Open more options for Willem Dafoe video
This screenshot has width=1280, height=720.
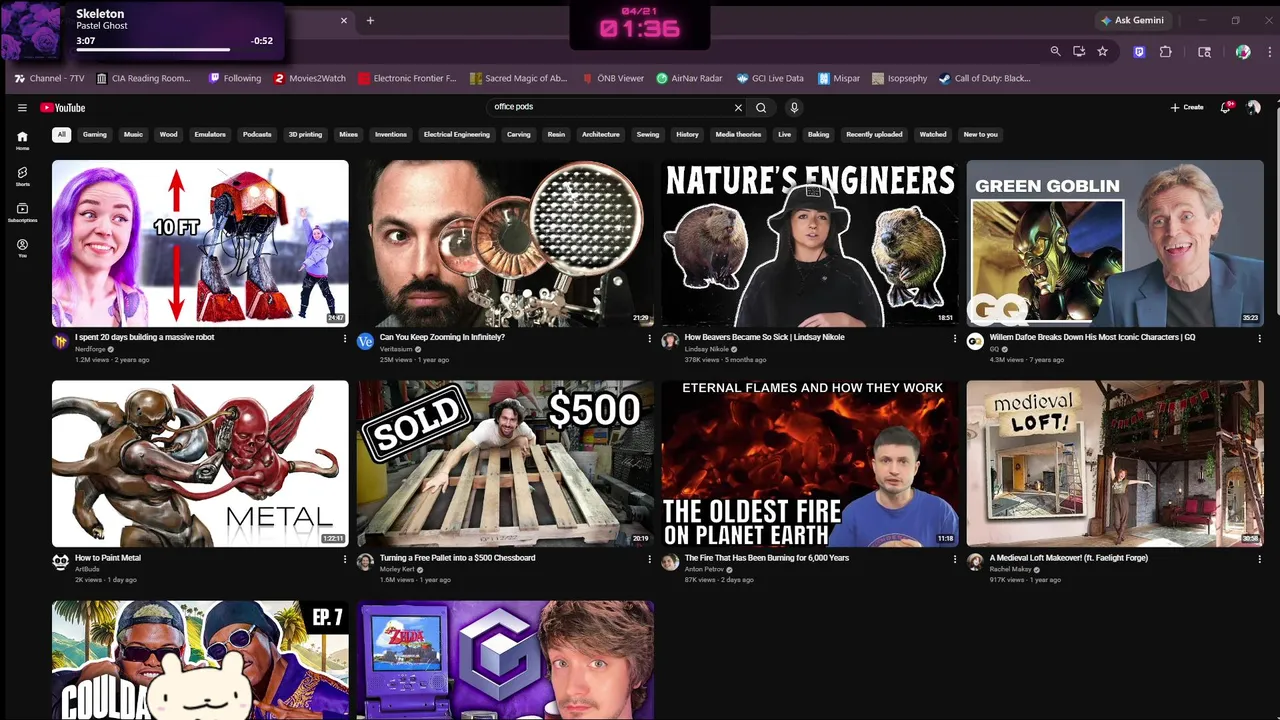pyautogui.click(x=1259, y=338)
